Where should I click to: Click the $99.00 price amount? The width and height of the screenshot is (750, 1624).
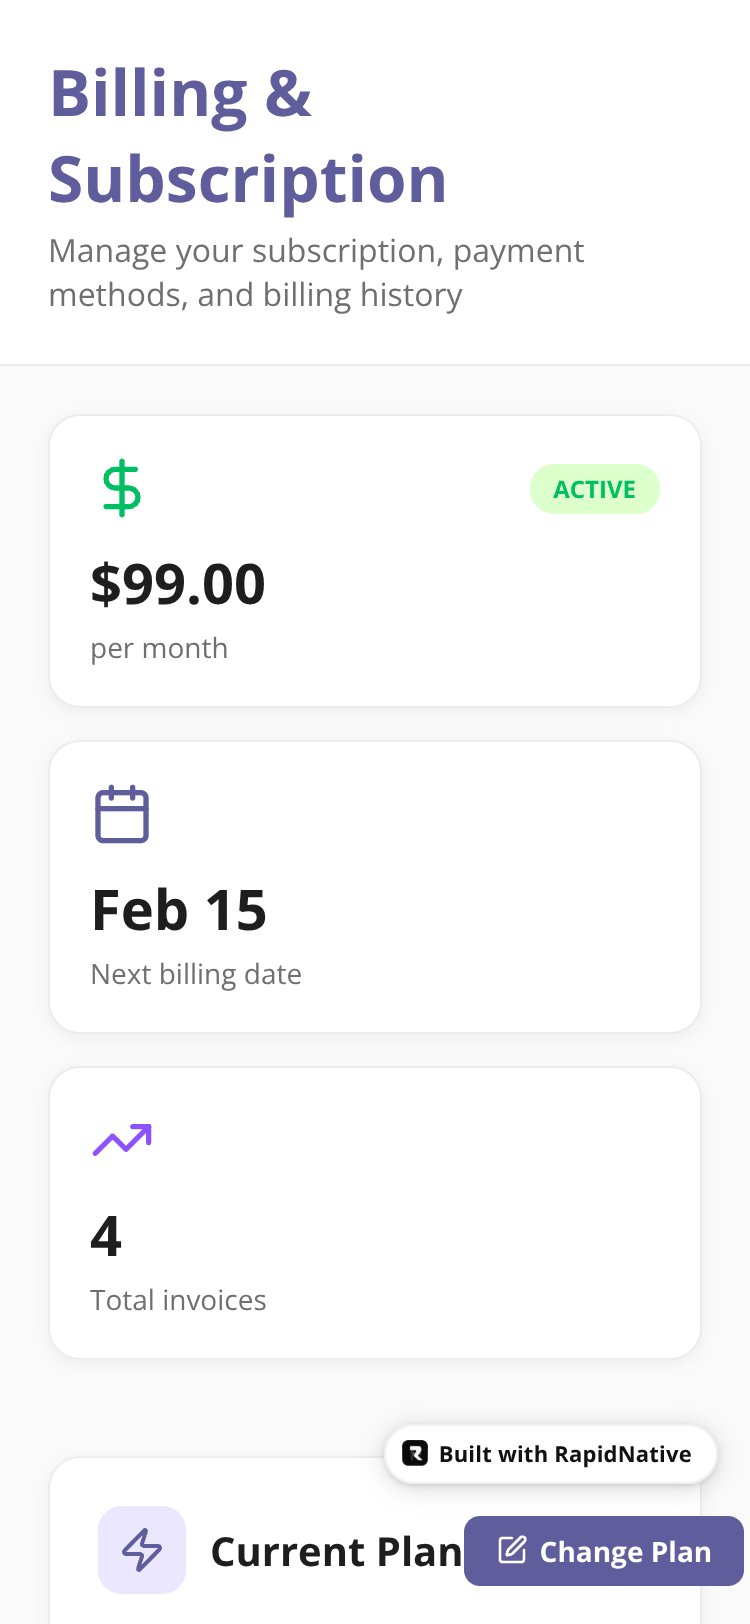pos(178,584)
